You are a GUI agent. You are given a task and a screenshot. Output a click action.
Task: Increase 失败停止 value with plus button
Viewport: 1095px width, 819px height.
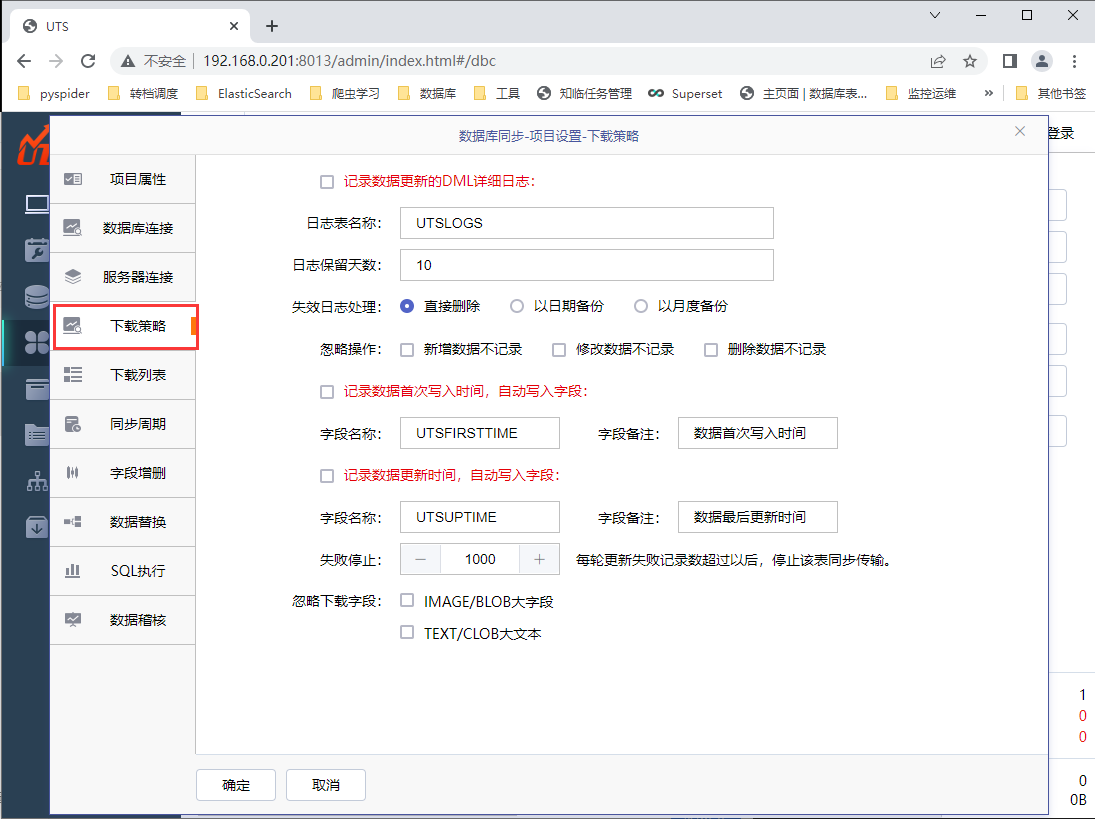coord(539,559)
